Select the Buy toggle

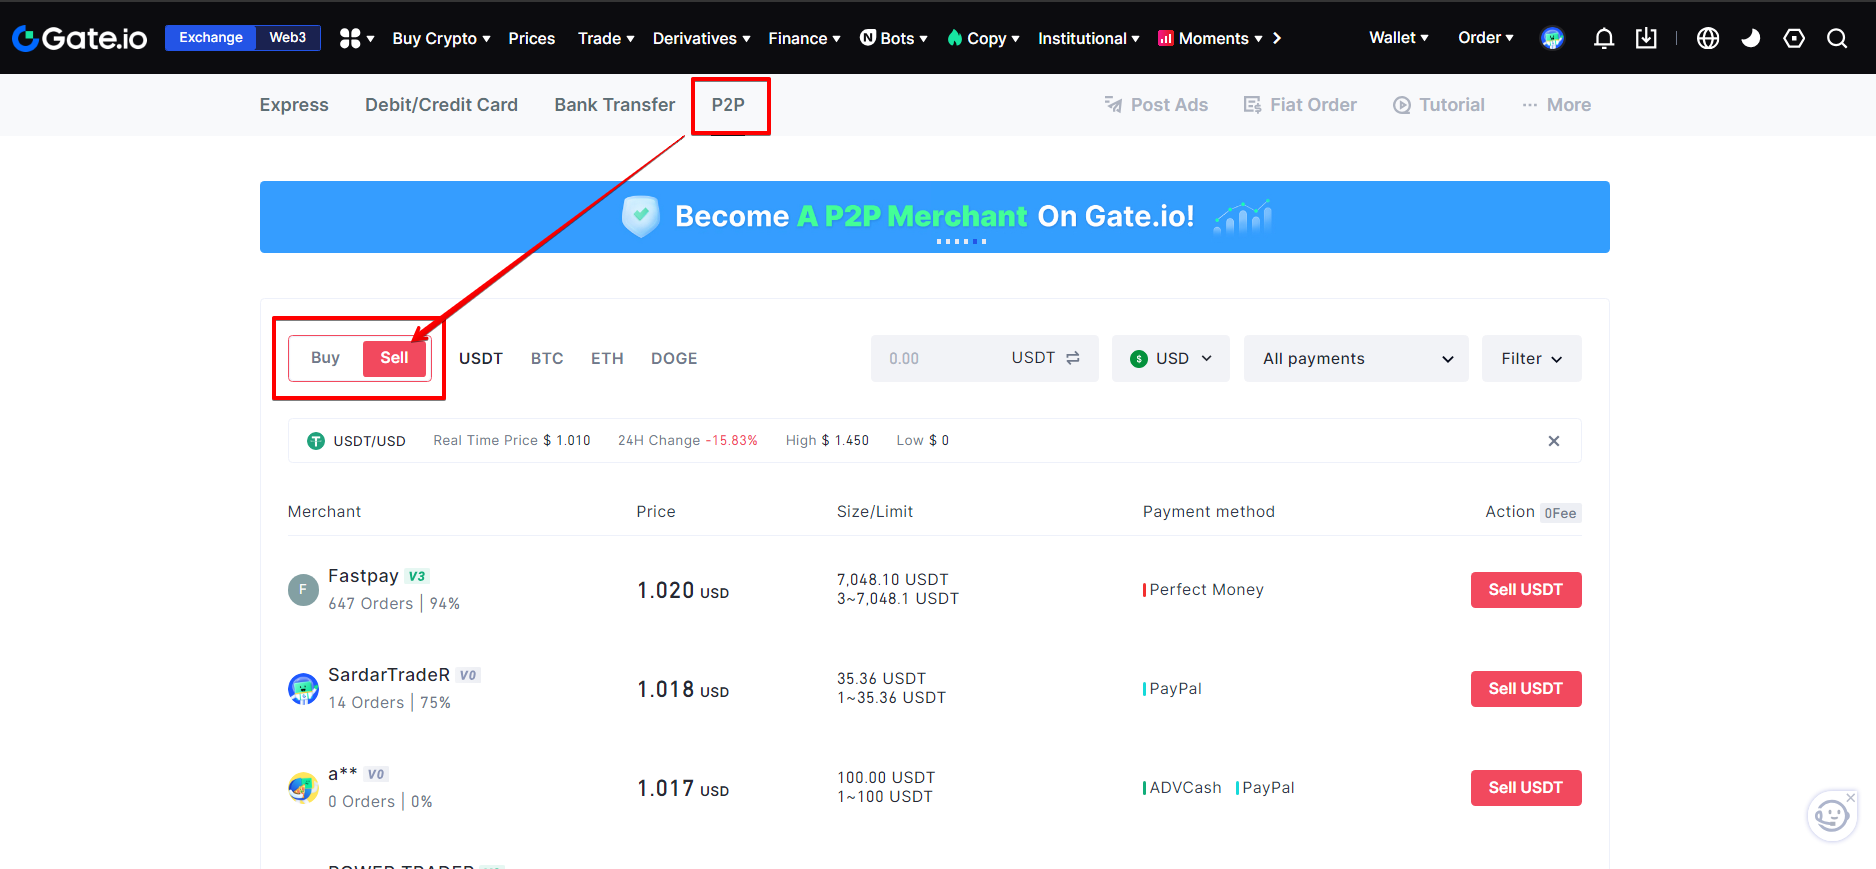tap(325, 358)
